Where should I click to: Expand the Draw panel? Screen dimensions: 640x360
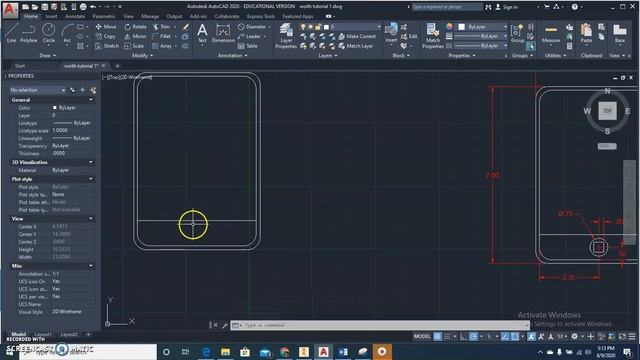point(47,56)
